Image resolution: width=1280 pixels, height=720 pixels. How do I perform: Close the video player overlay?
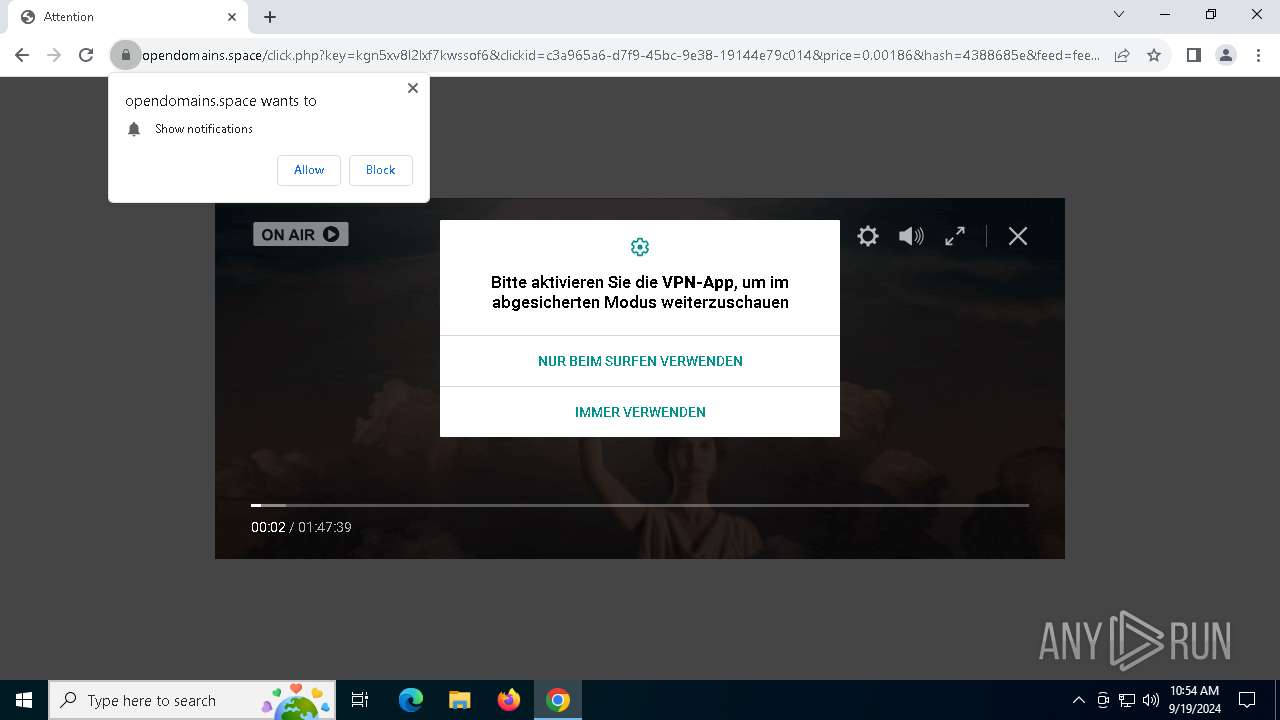(1018, 236)
